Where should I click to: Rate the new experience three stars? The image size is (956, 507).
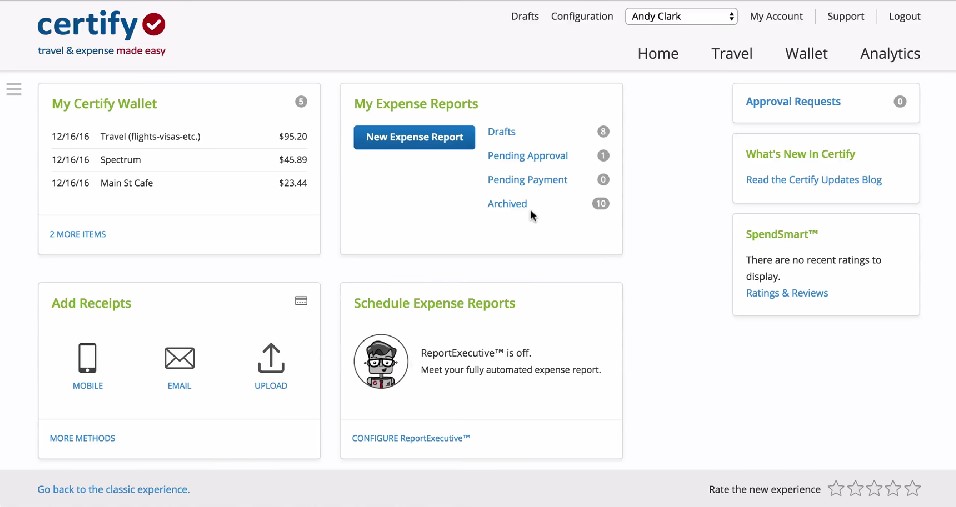coord(874,489)
